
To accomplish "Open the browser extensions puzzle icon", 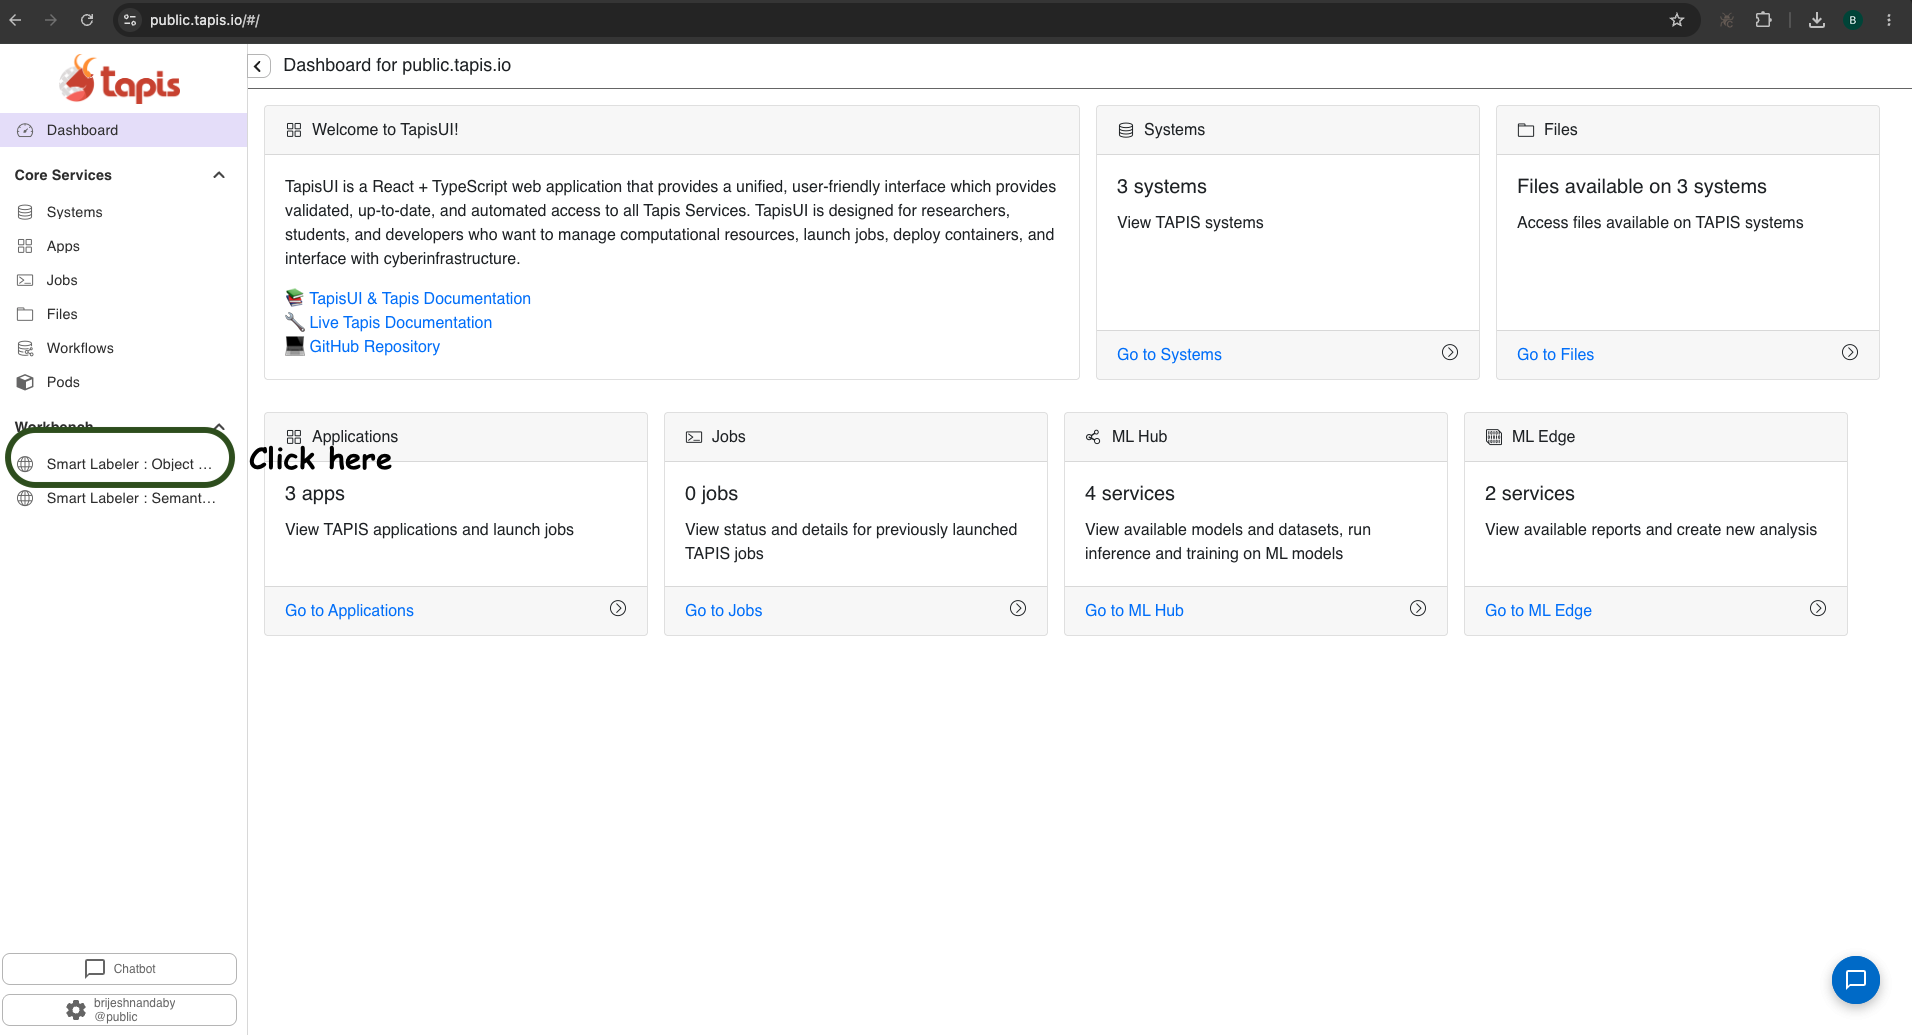I will coord(1763,20).
